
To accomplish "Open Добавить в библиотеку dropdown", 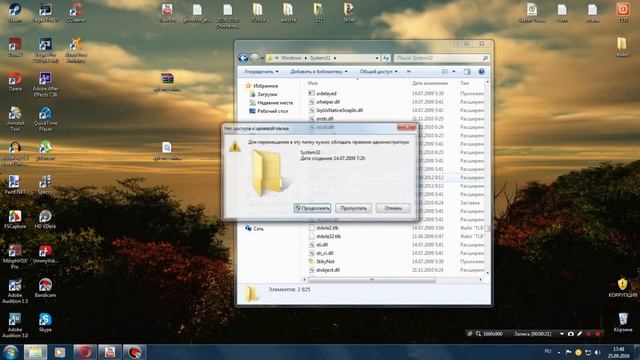I will click(319, 72).
